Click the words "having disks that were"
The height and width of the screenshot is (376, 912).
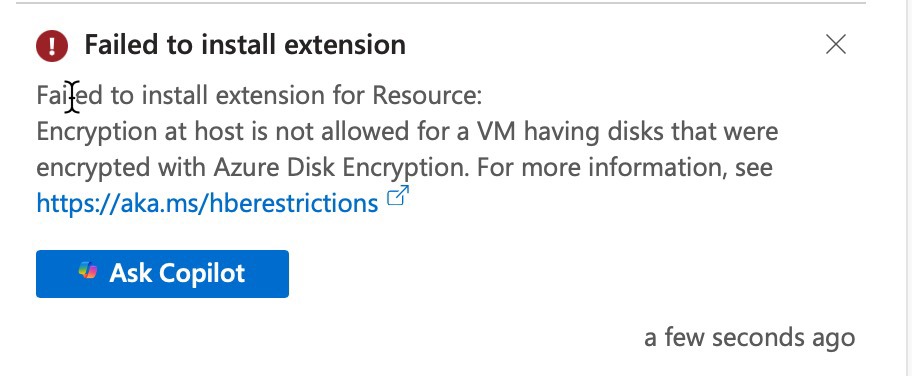[x=651, y=132]
